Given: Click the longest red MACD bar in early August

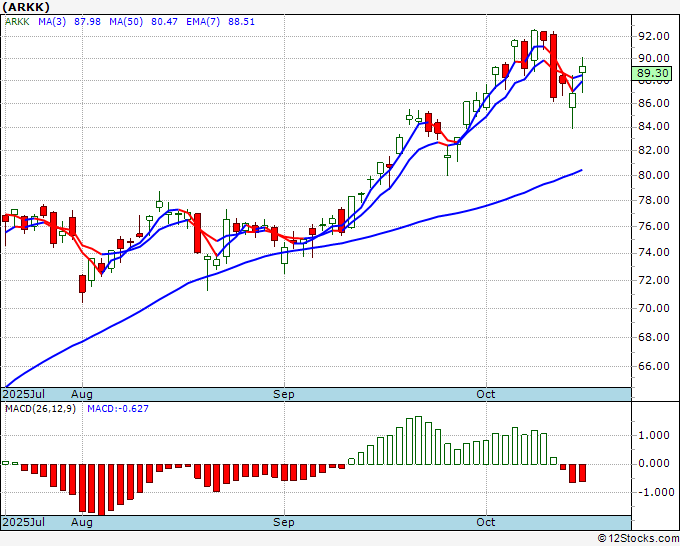Looking at the screenshot, I should point(101,489).
